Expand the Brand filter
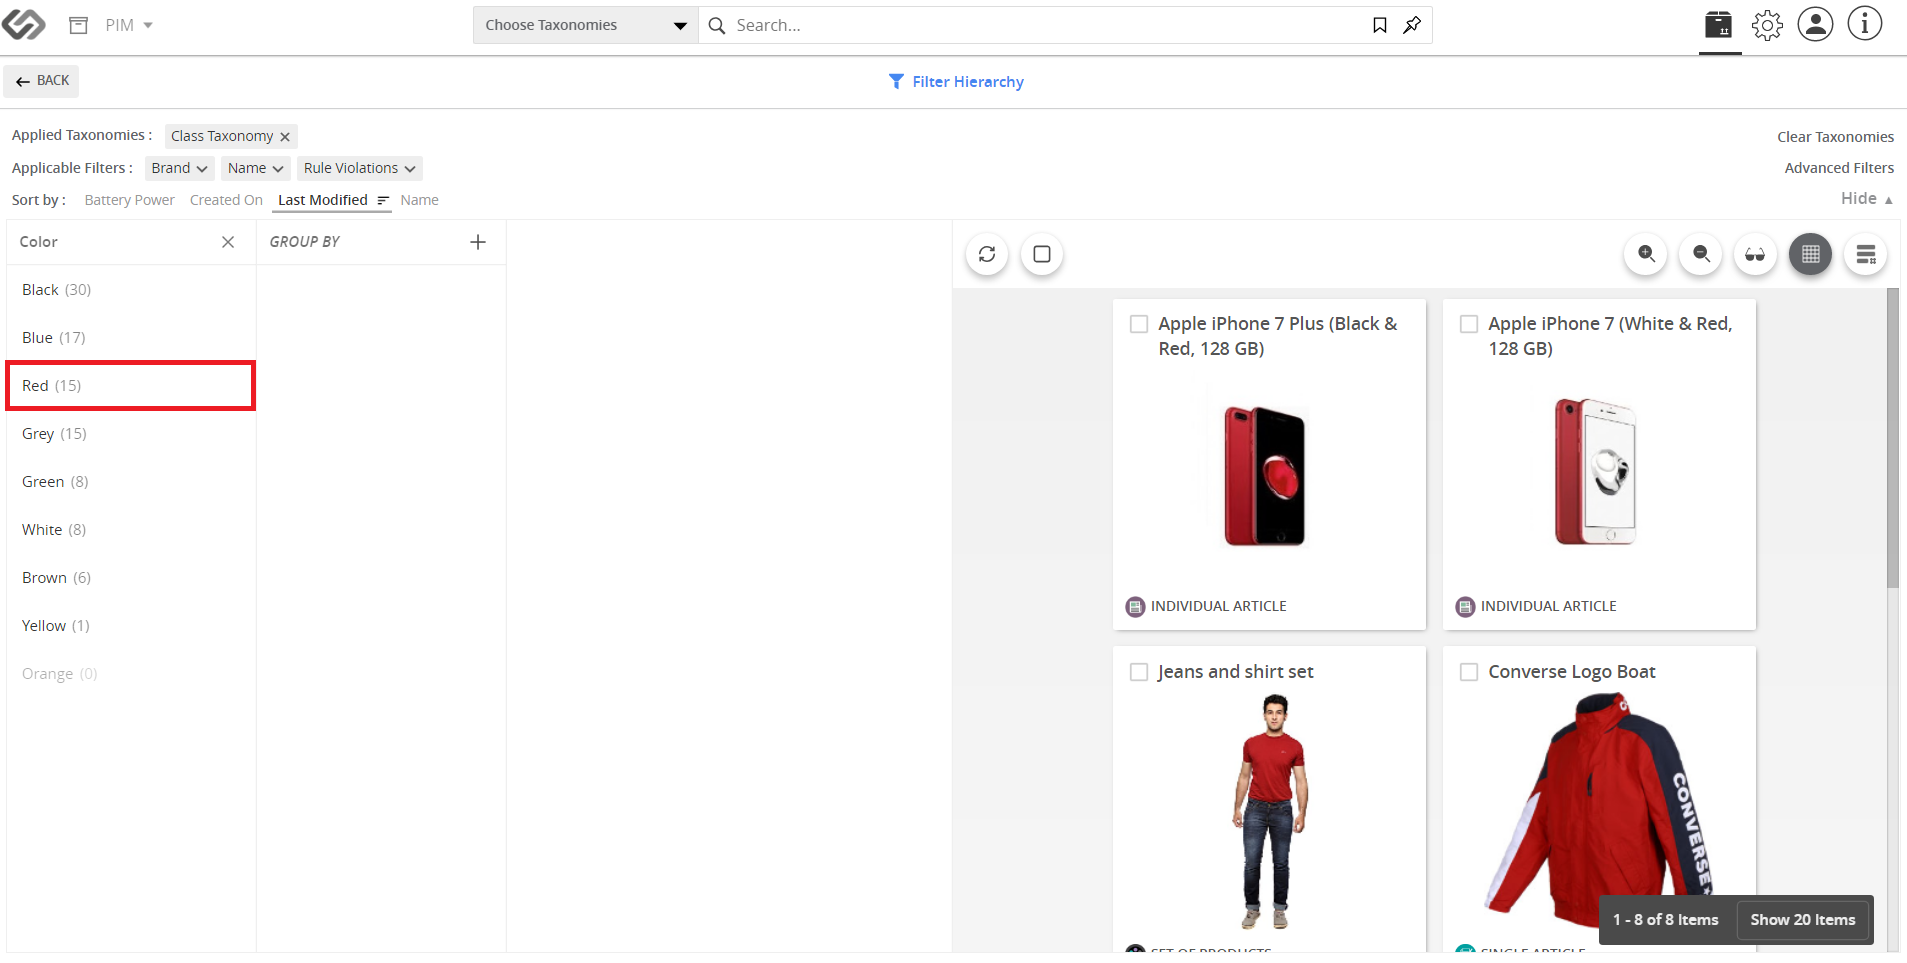Viewport: 1907px width, 963px height. point(180,168)
